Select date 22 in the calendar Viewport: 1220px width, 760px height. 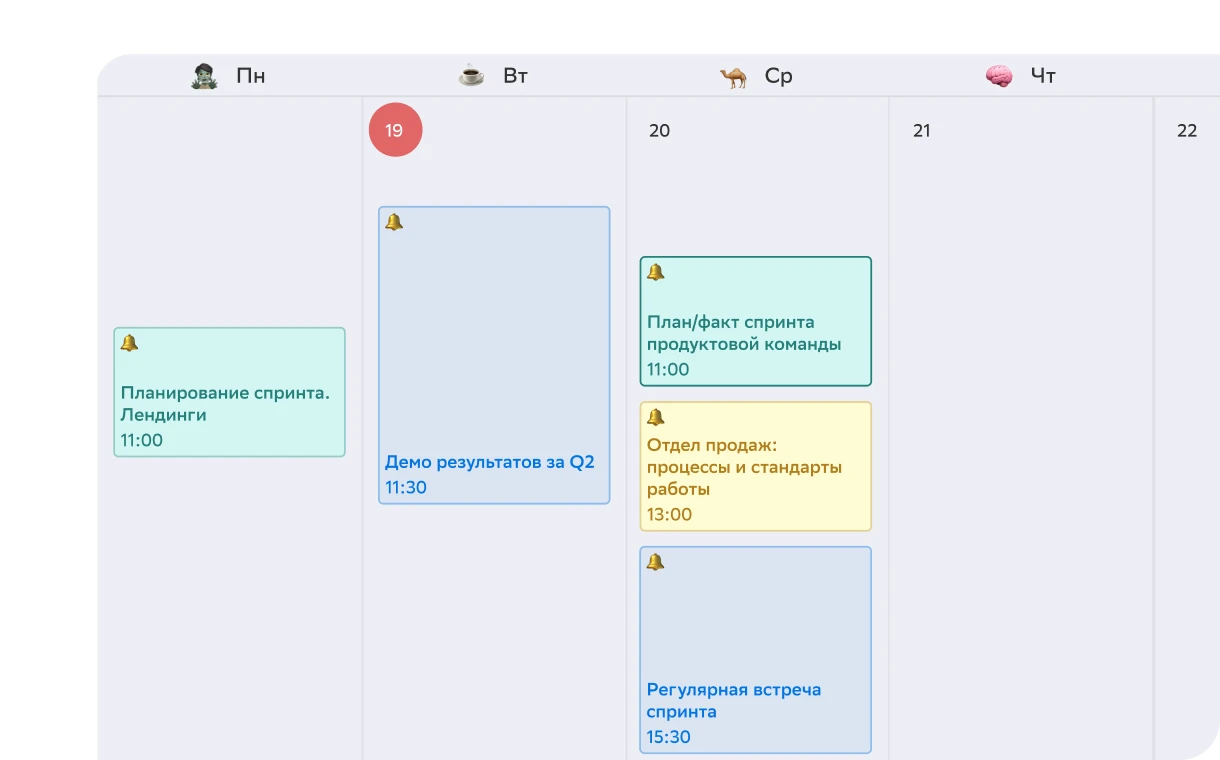(x=1187, y=131)
